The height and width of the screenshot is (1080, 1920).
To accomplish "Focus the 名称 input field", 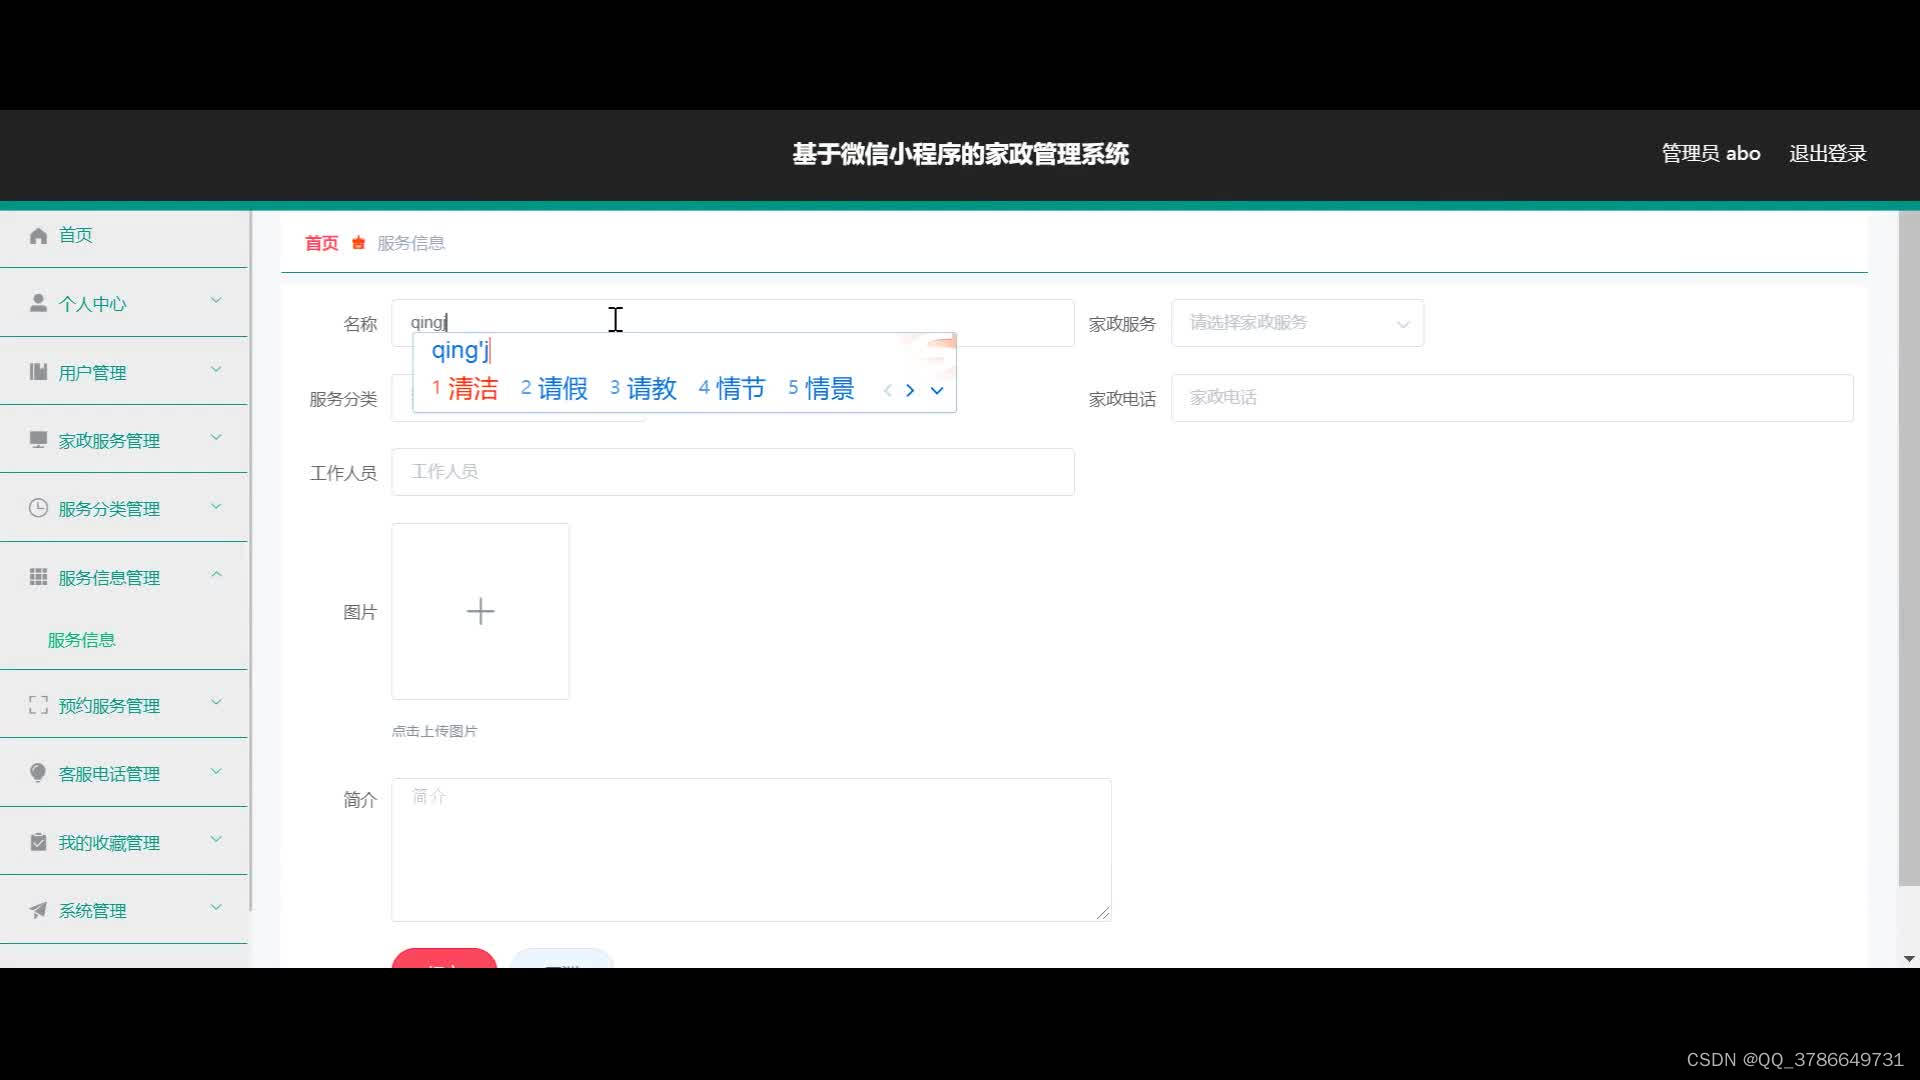I will point(732,323).
